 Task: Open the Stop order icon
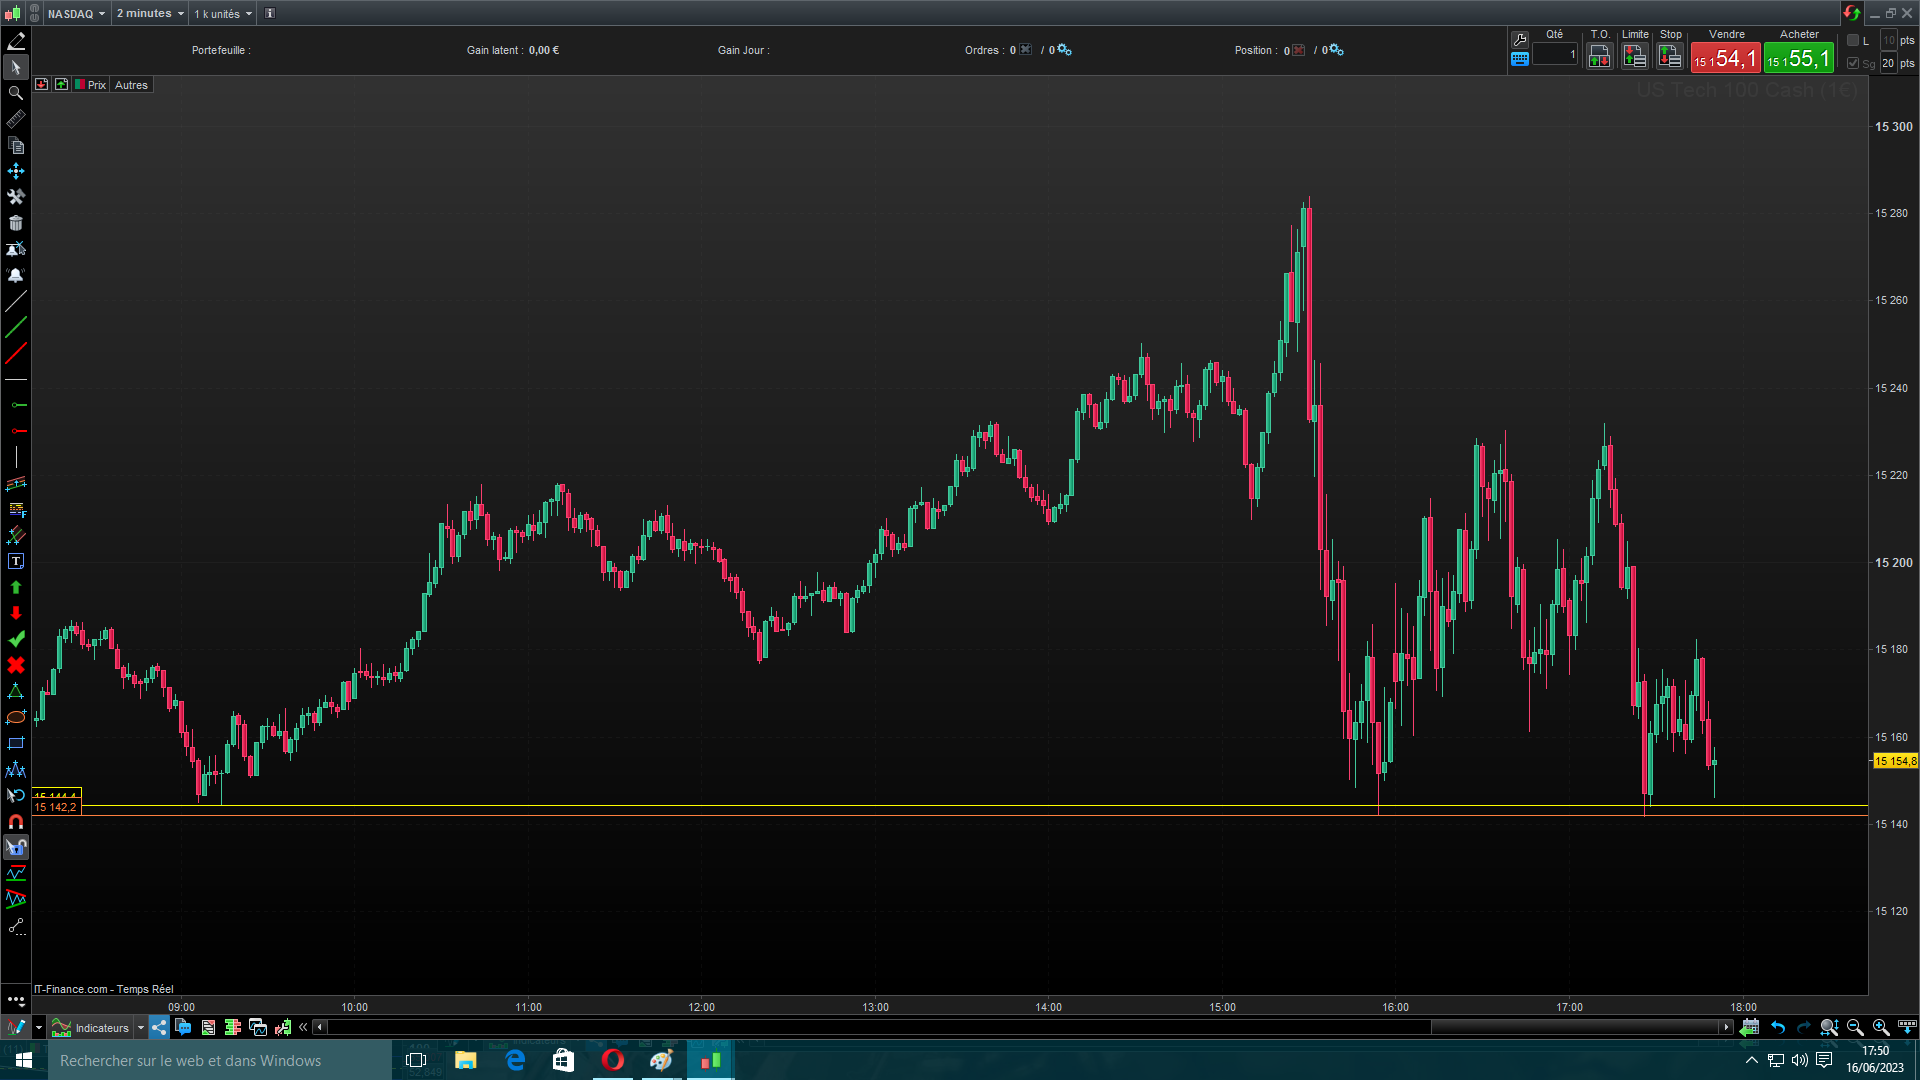(1669, 57)
